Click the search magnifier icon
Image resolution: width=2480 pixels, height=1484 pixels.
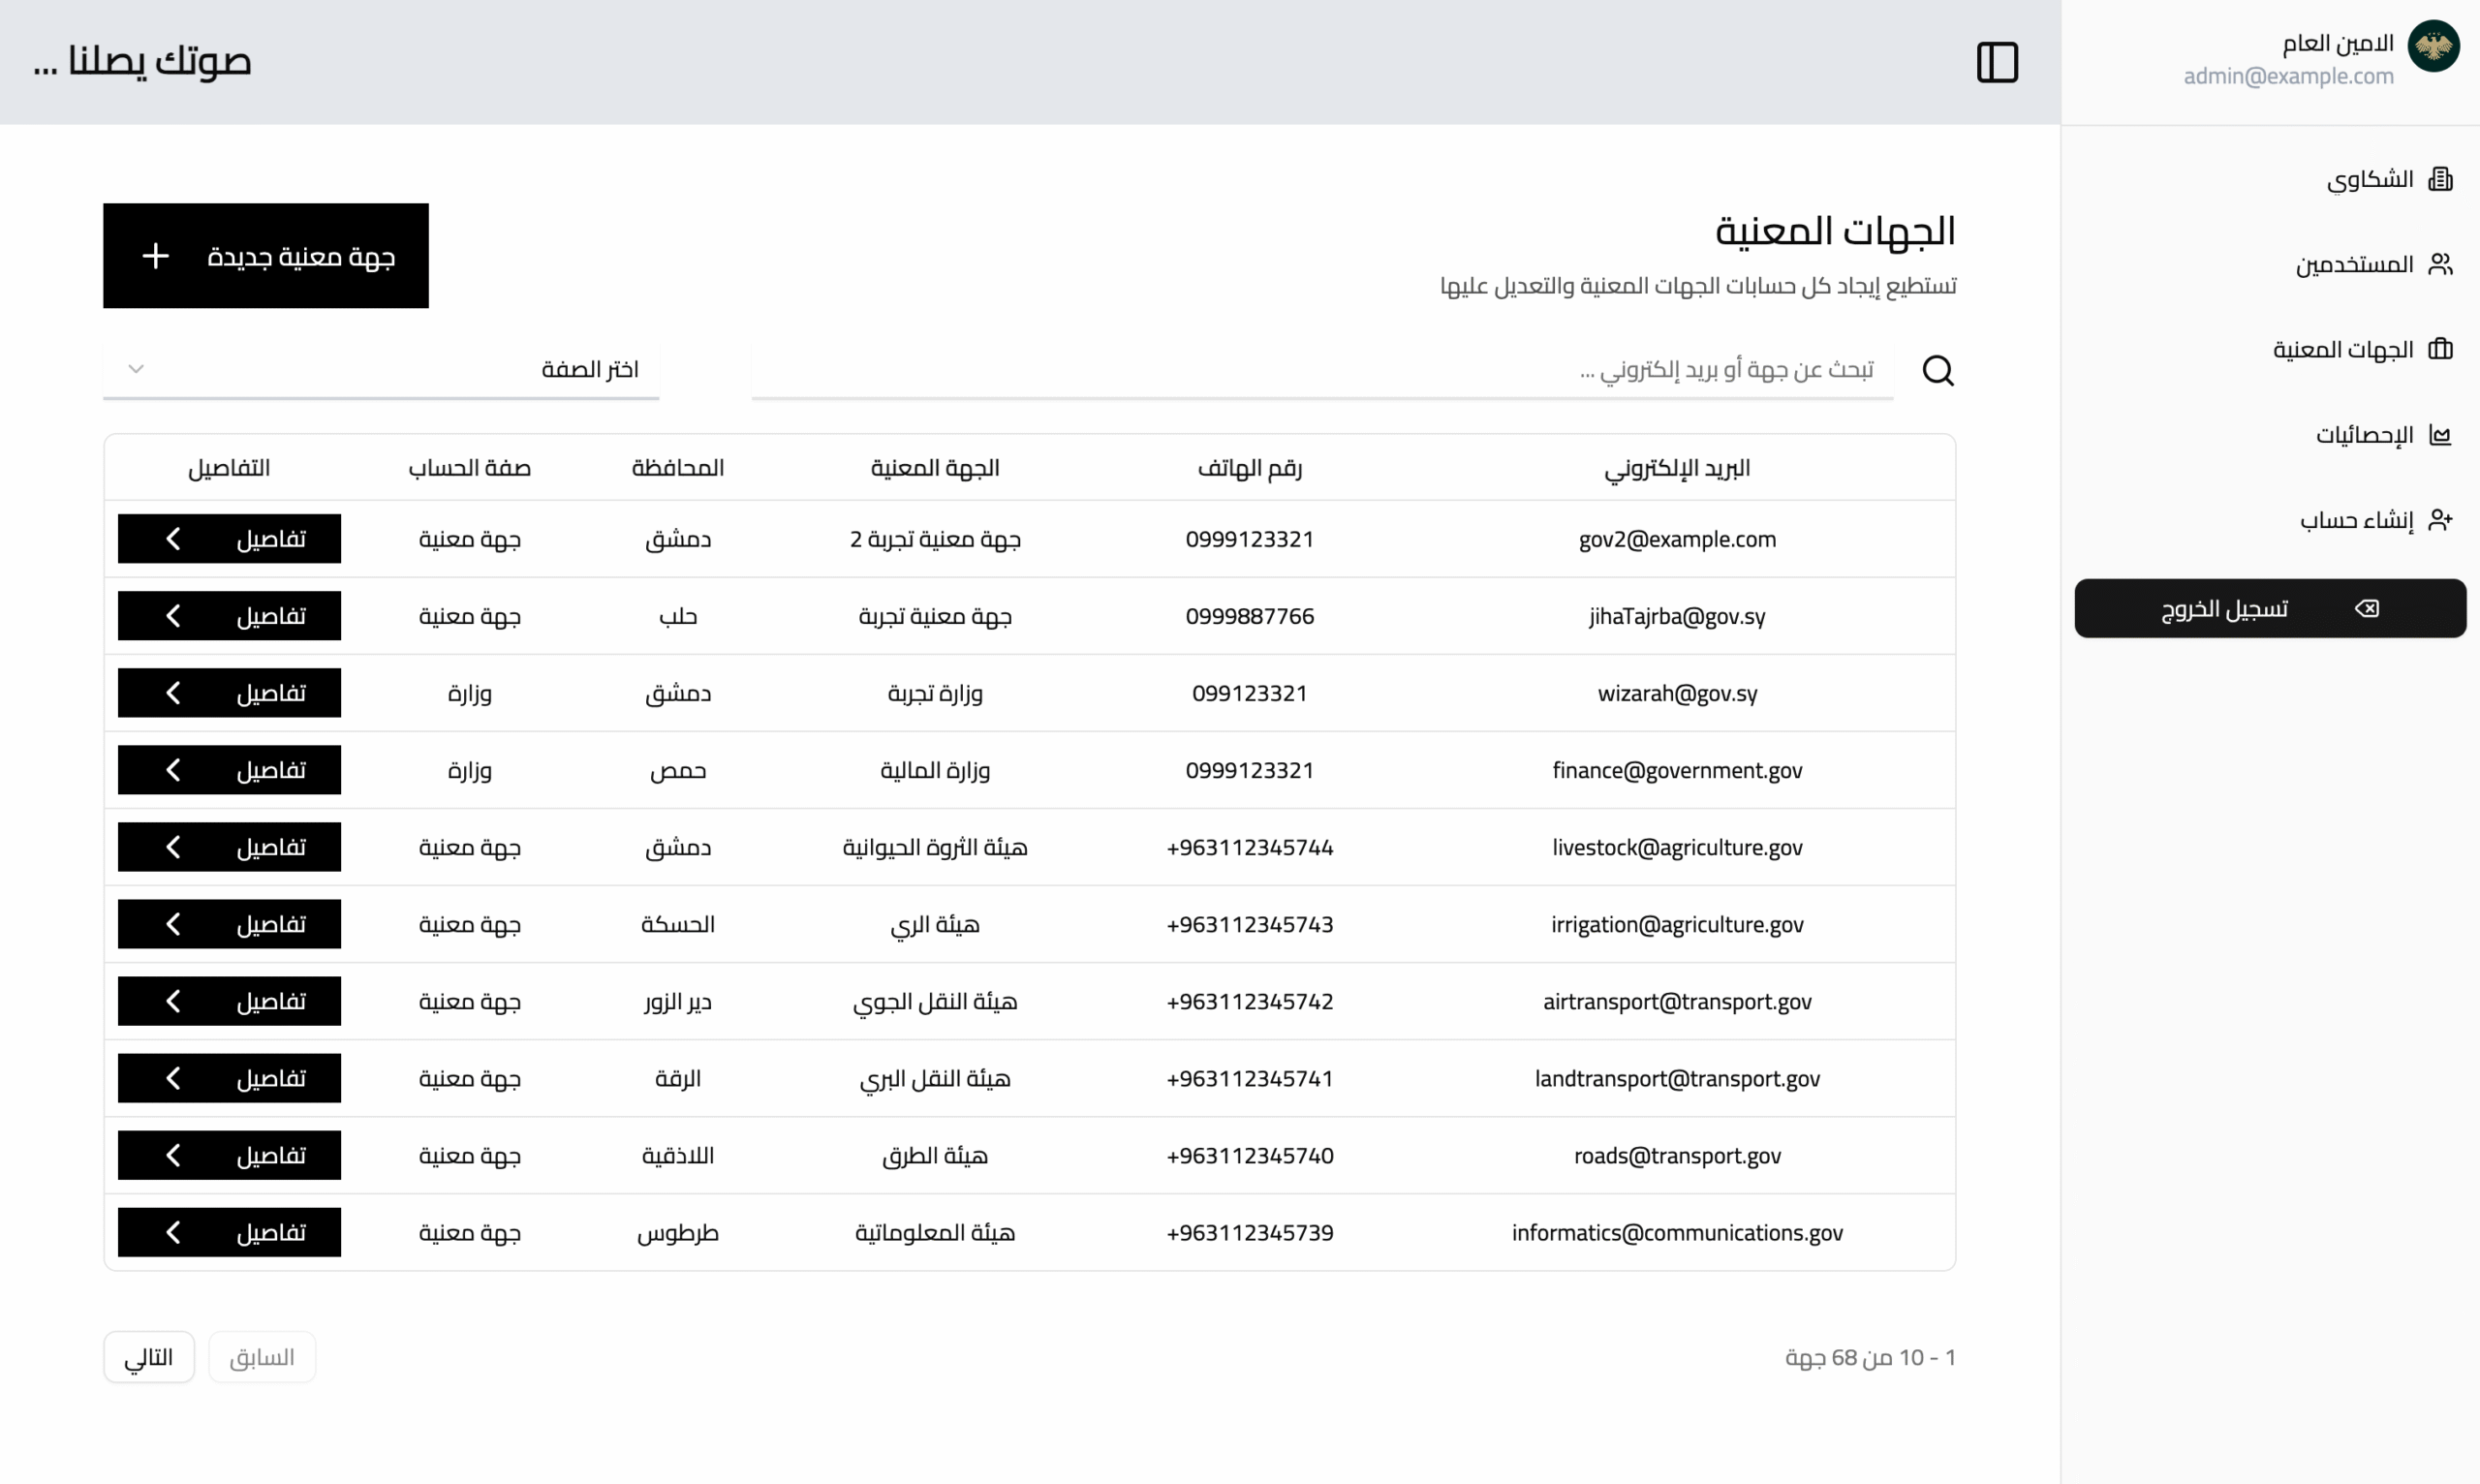[x=1938, y=370]
